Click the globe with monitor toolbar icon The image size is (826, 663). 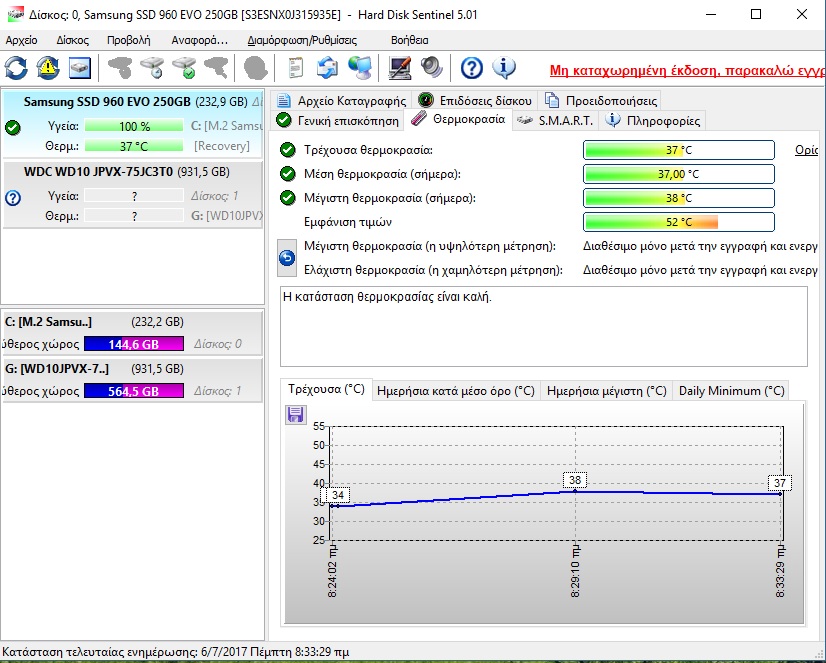[359, 68]
